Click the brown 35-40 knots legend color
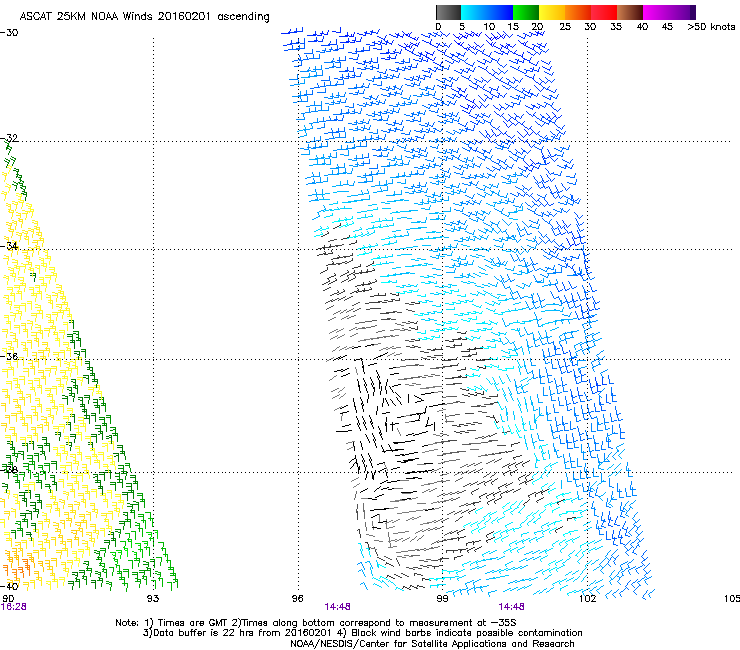The image size is (740, 650). (x=630, y=12)
